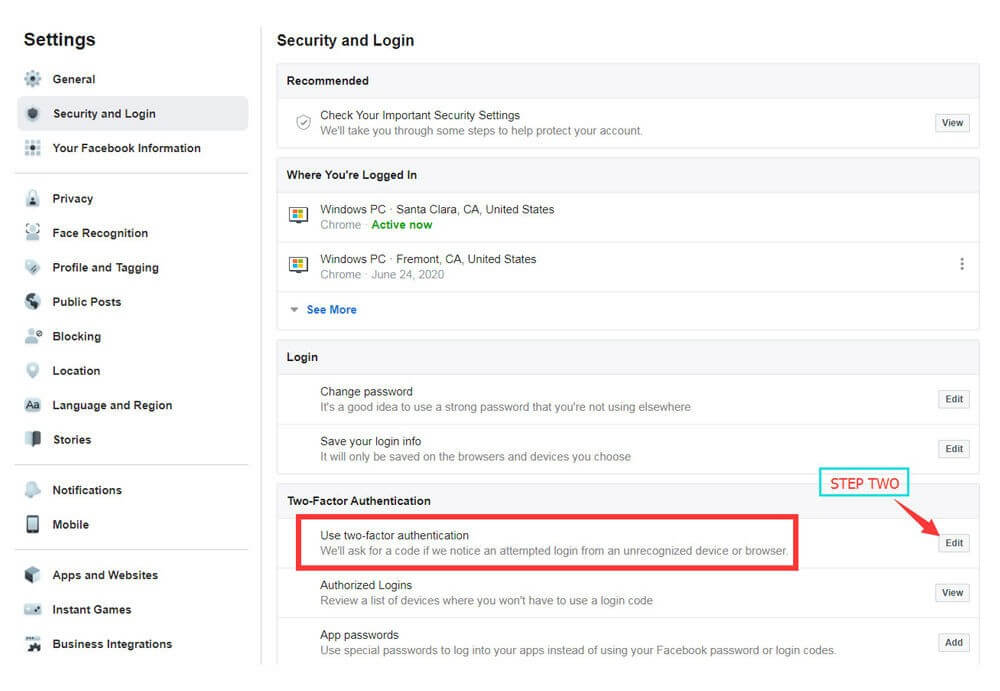Image resolution: width=1000 pixels, height=691 pixels.
Task: Add App passwords
Action: [x=953, y=643]
